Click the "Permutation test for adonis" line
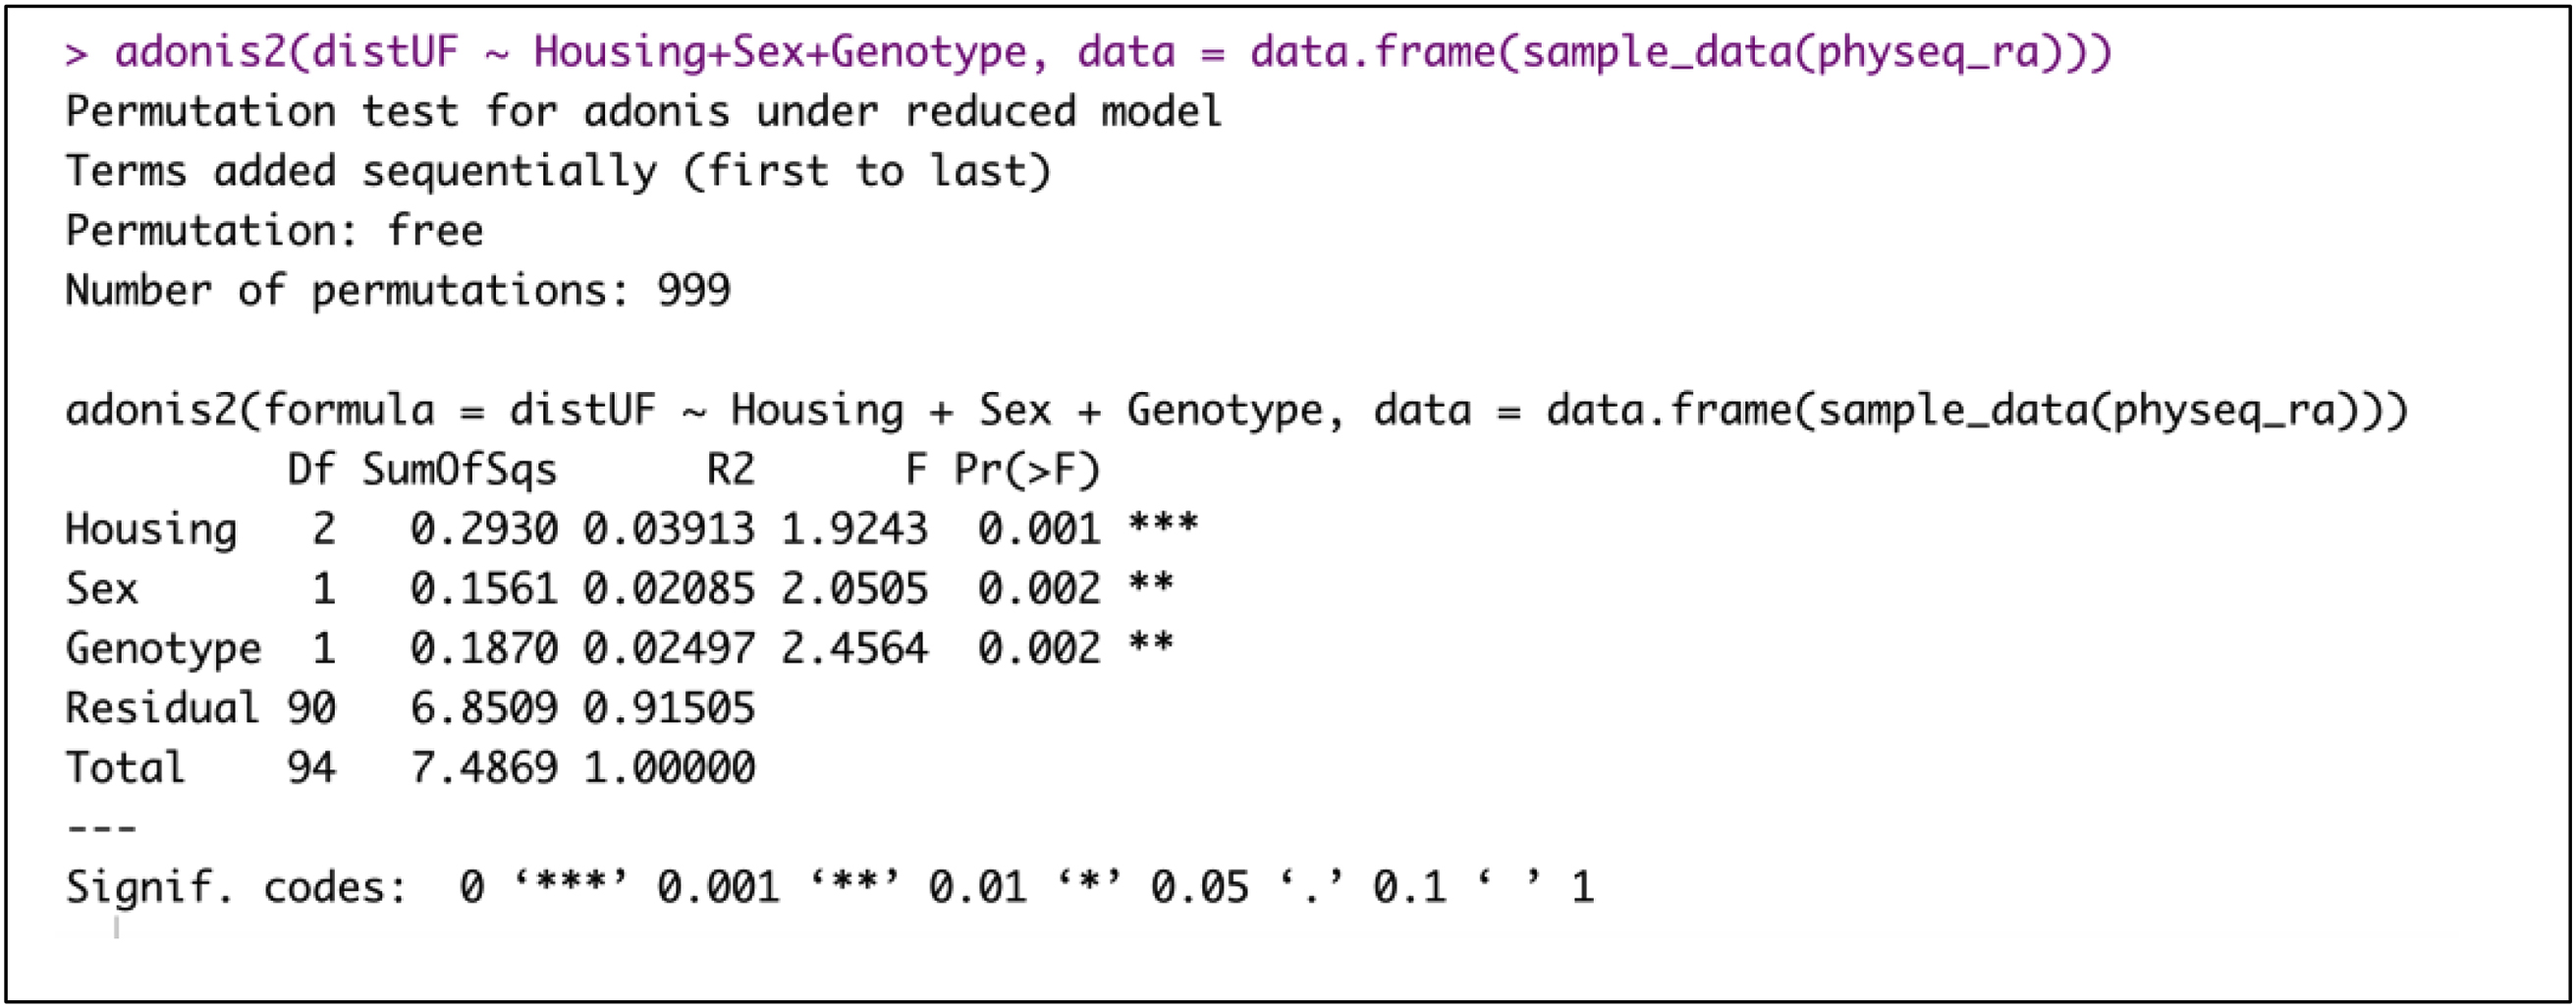 pos(644,112)
